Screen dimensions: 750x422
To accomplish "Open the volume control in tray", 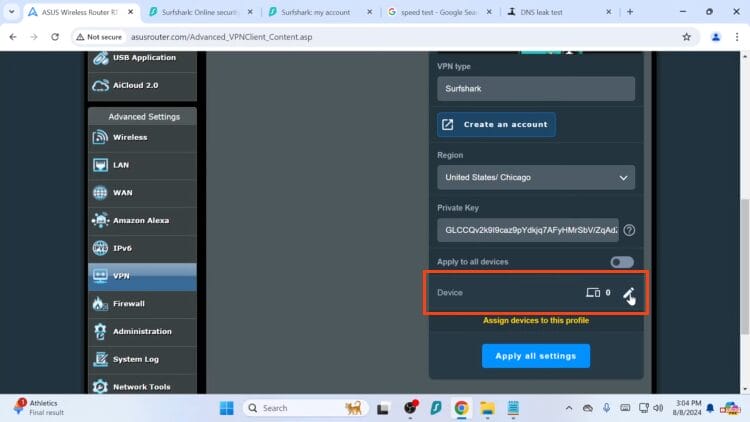I will pyautogui.click(x=658, y=408).
